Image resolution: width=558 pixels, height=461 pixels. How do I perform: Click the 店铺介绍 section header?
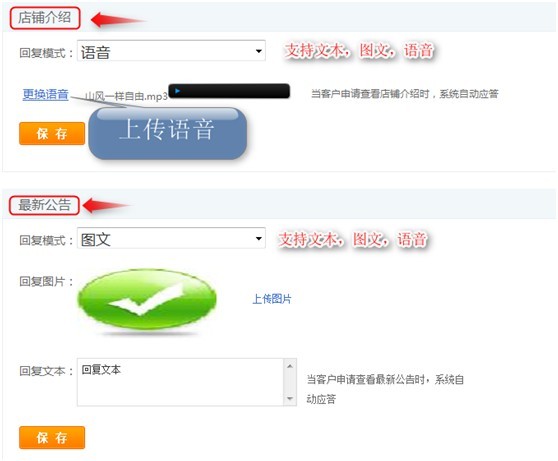[x=45, y=18]
